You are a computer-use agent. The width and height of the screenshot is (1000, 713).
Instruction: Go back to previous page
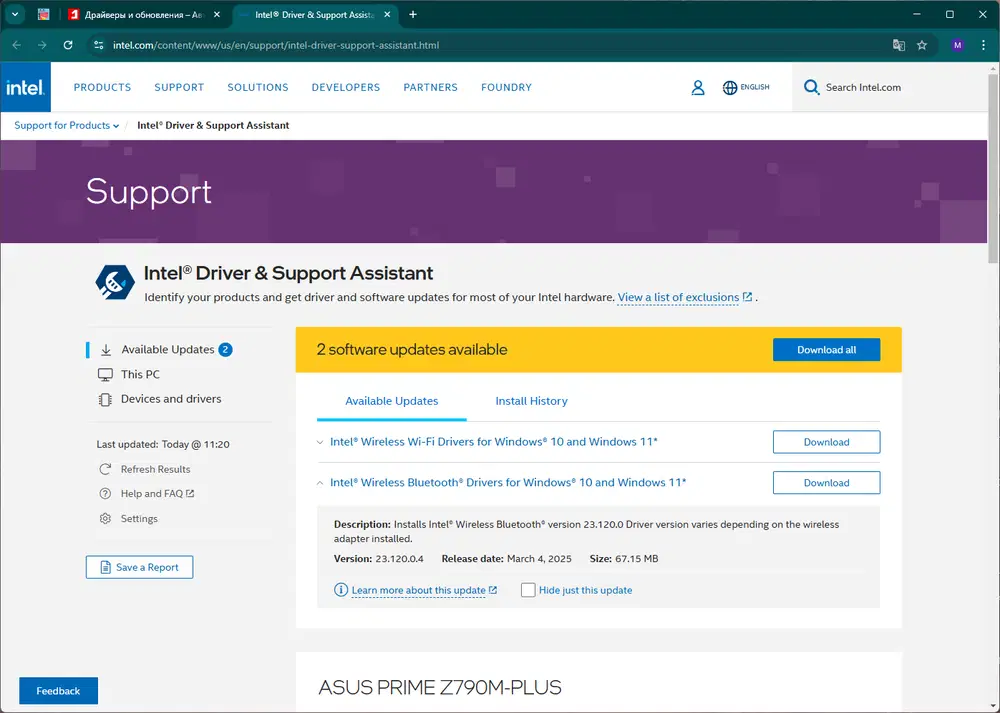pos(17,45)
